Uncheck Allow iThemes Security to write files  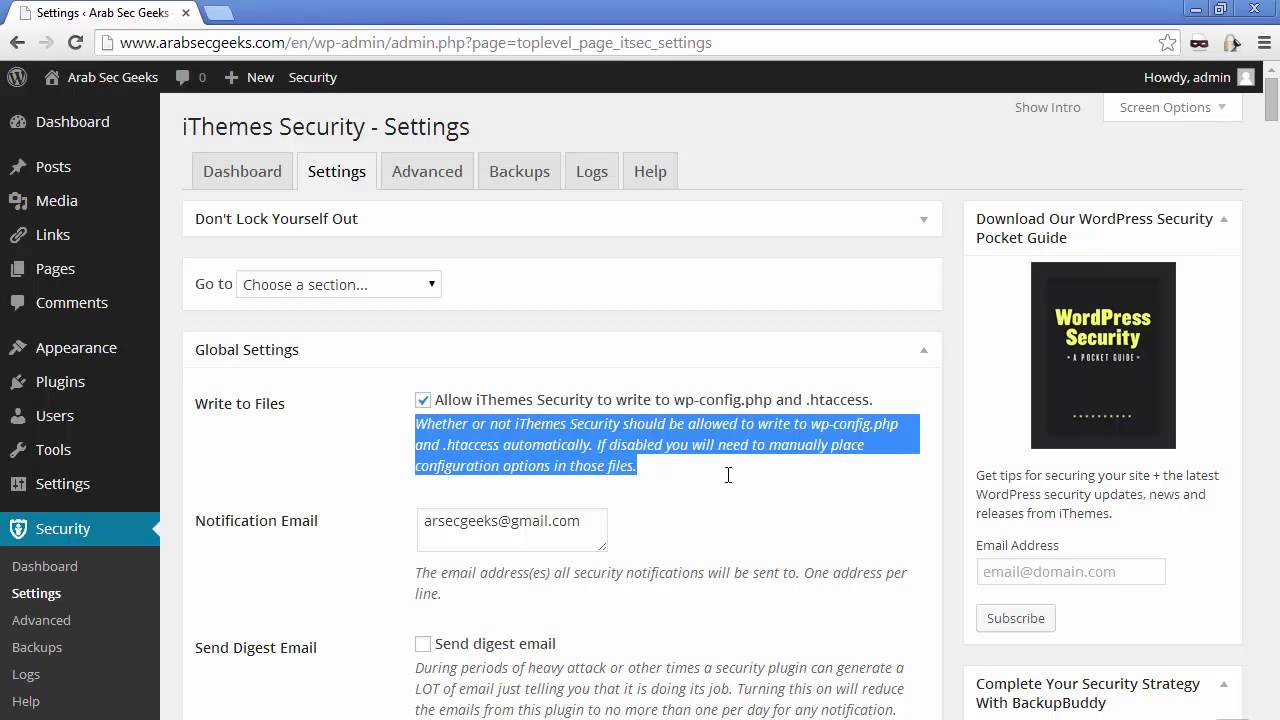423,400
